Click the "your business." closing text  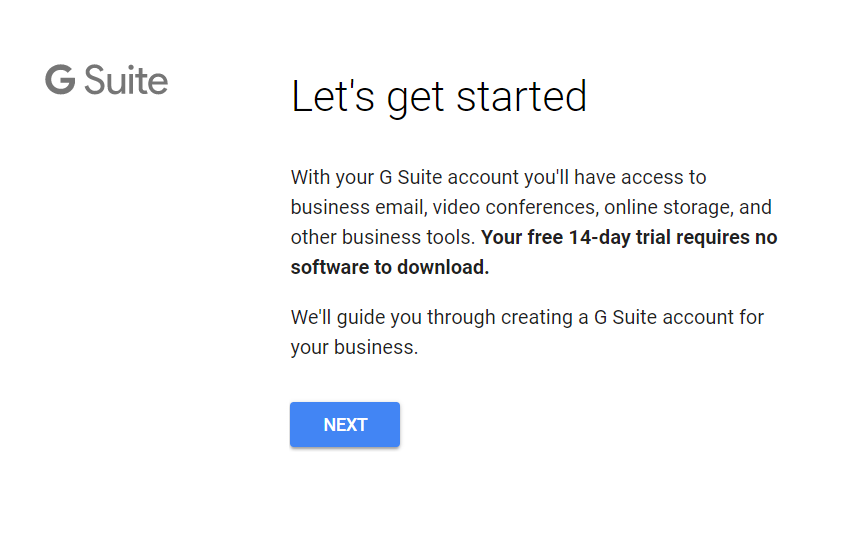click(354, 348)
